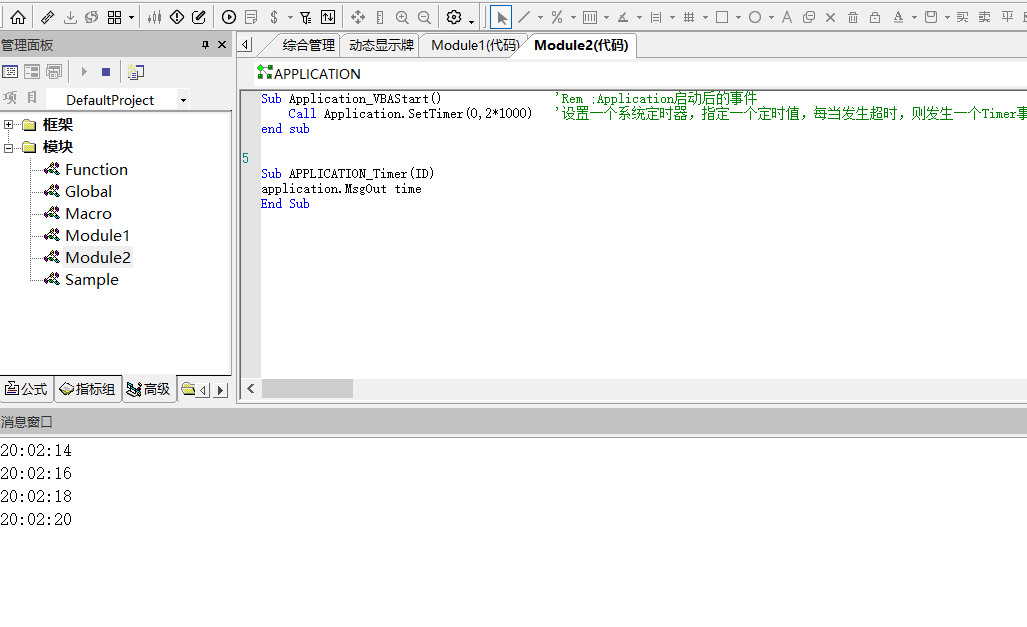Select the rectangle drawing tool
Viewport: 1027px width, 627px height.
pos(722,17)
